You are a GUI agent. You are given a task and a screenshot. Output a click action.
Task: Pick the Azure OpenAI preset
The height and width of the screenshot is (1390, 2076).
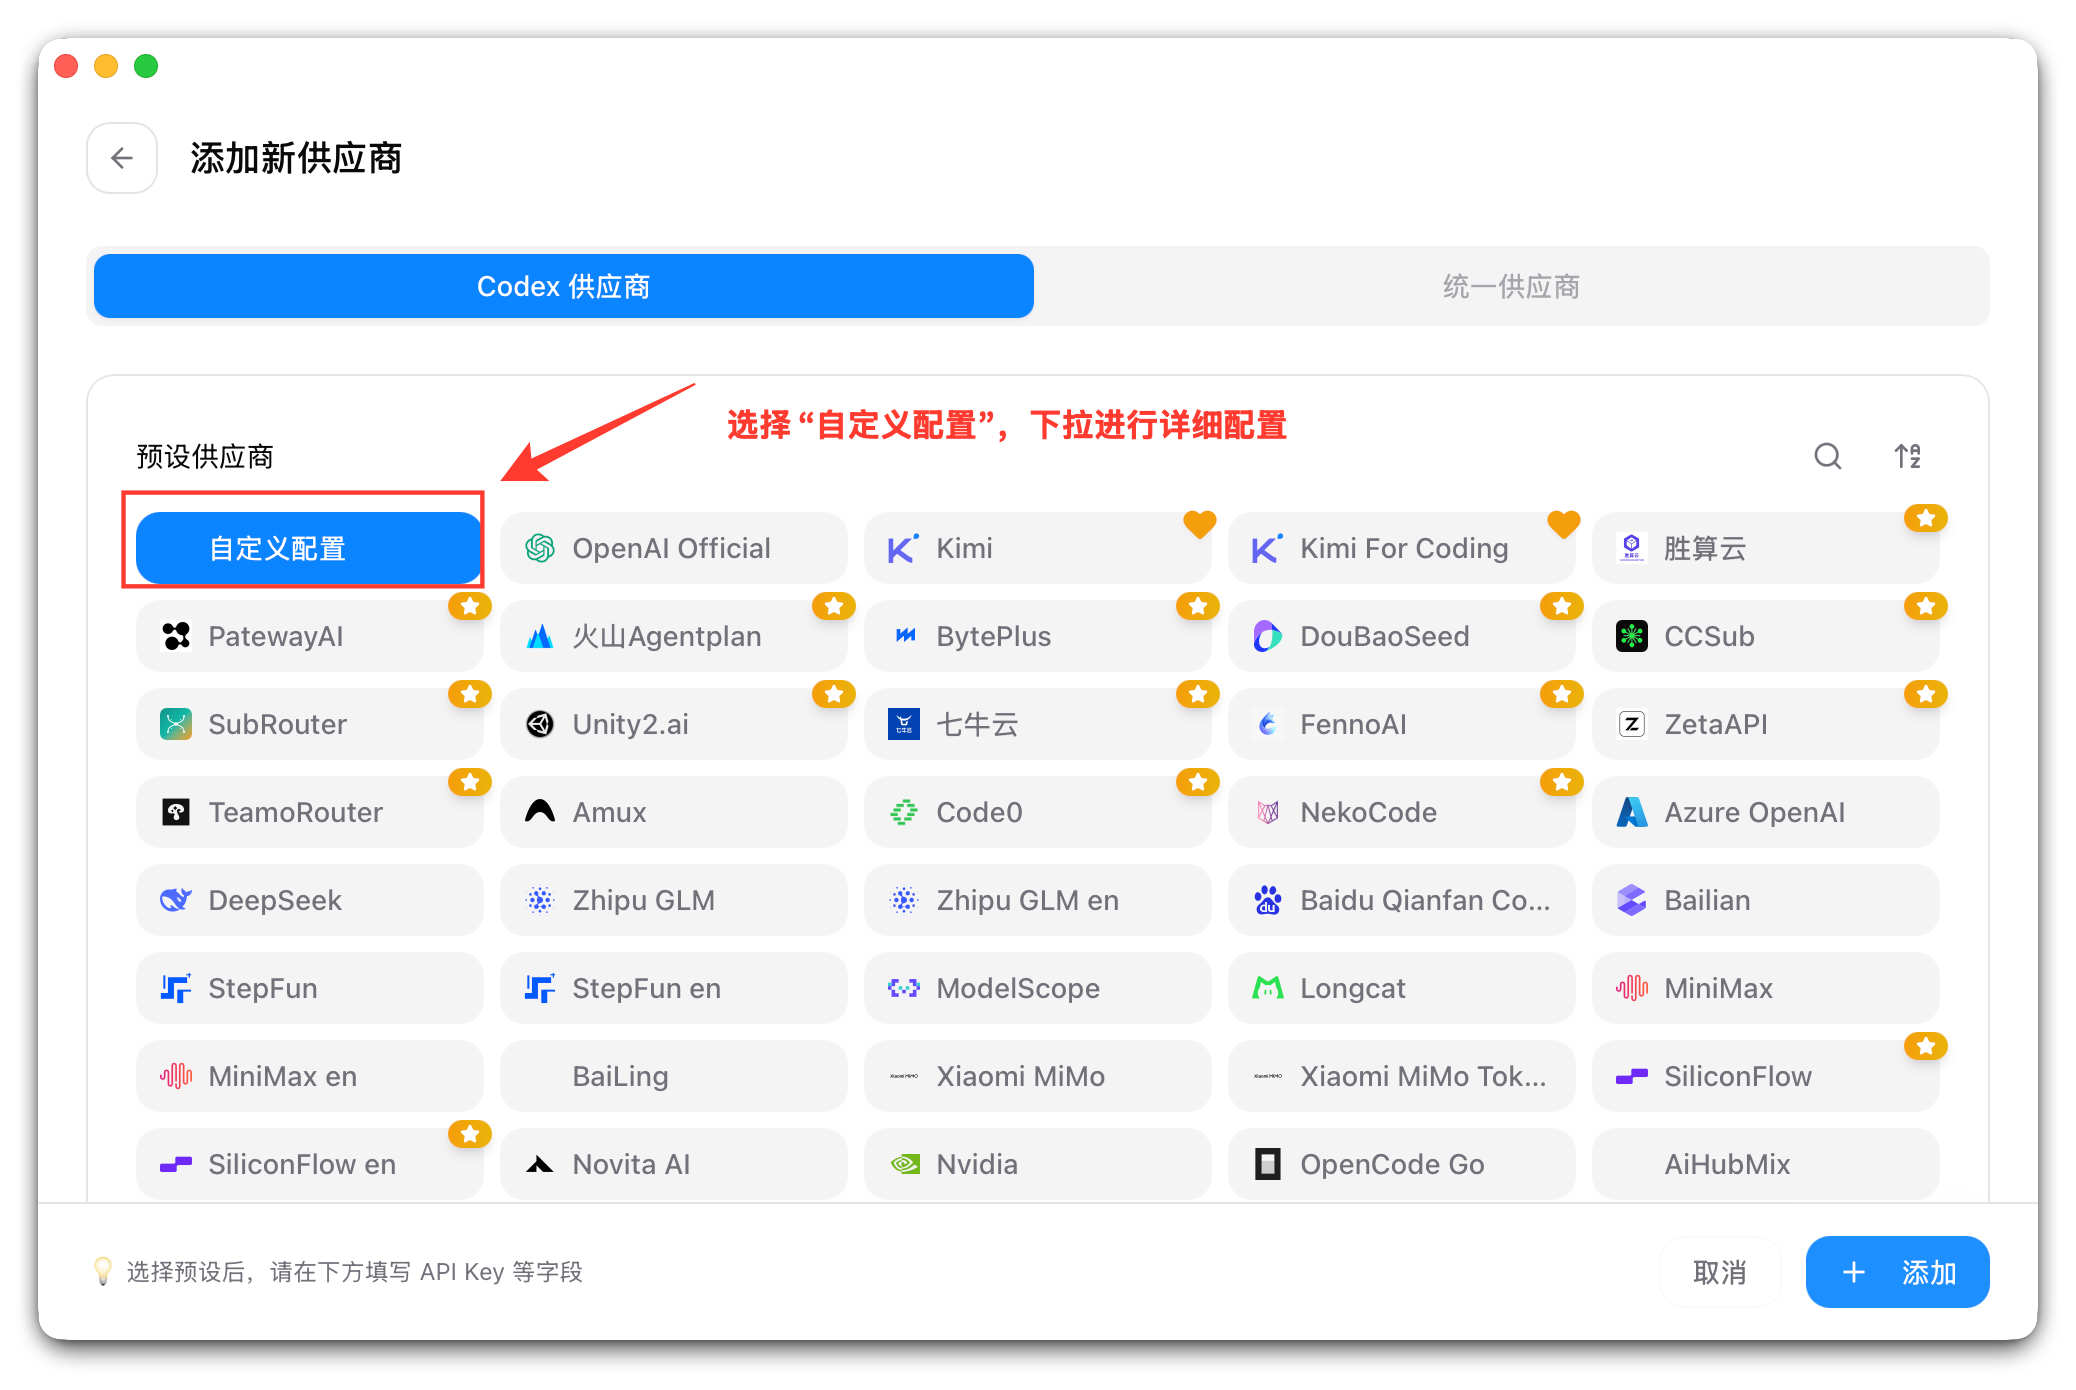pyautogui.click(x=1765, y=812)
